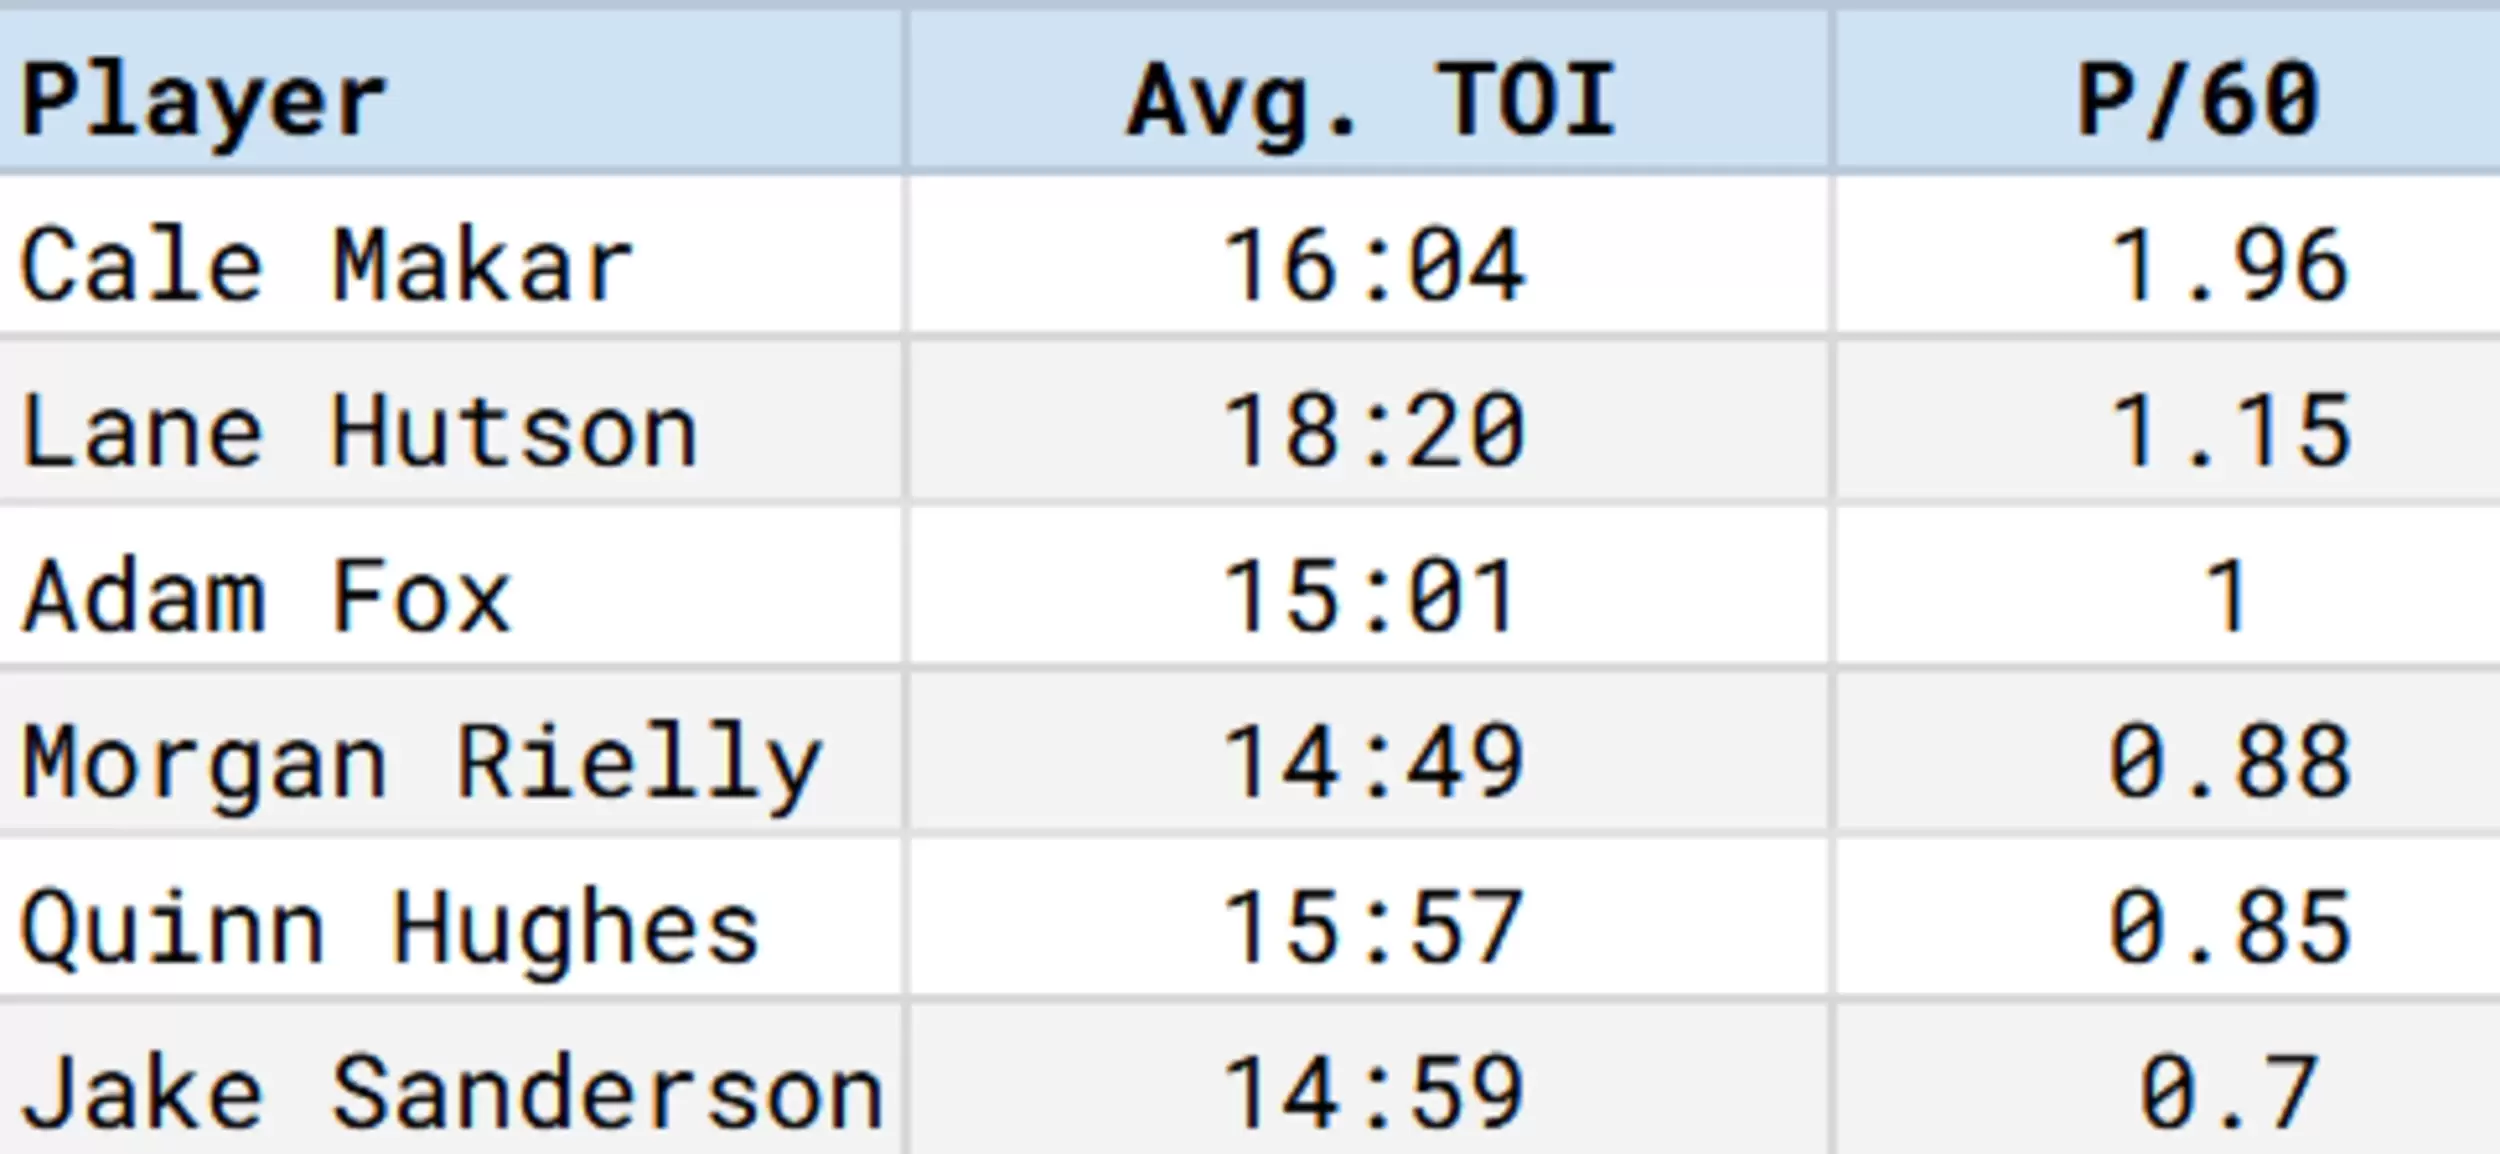Click the 15:57 time on ice cell
The image size is (2500, 1154).
tap(1370, 917)
